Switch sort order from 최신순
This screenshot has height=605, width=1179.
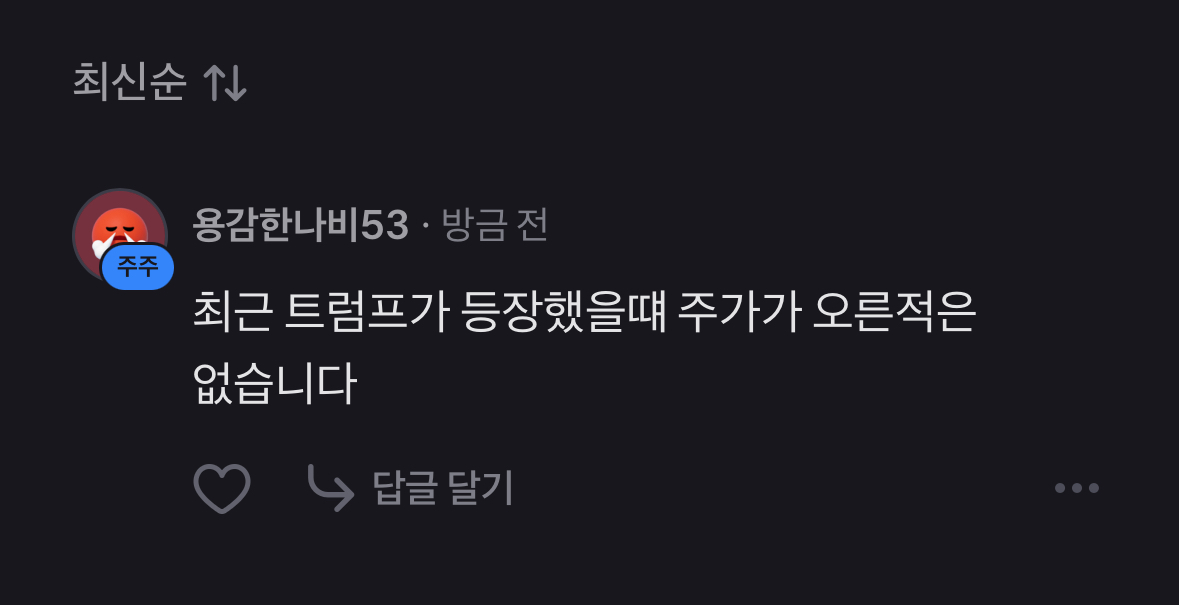pyautogui.click(x=159, y=82)
